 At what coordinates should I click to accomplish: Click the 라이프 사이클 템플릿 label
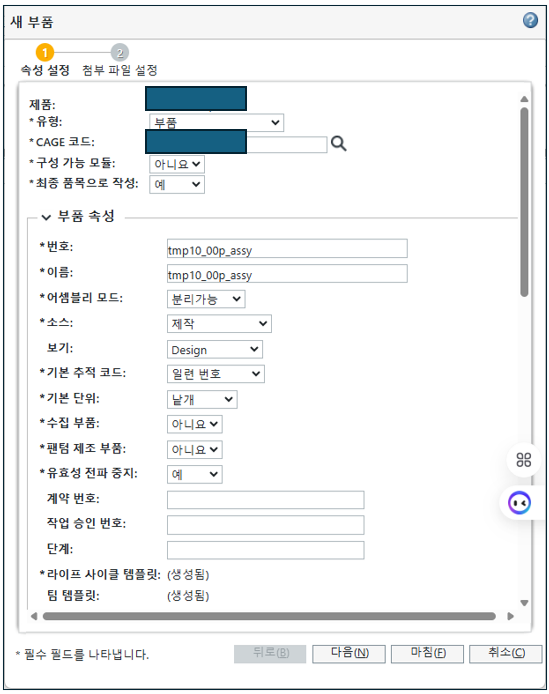pos(104,574)
